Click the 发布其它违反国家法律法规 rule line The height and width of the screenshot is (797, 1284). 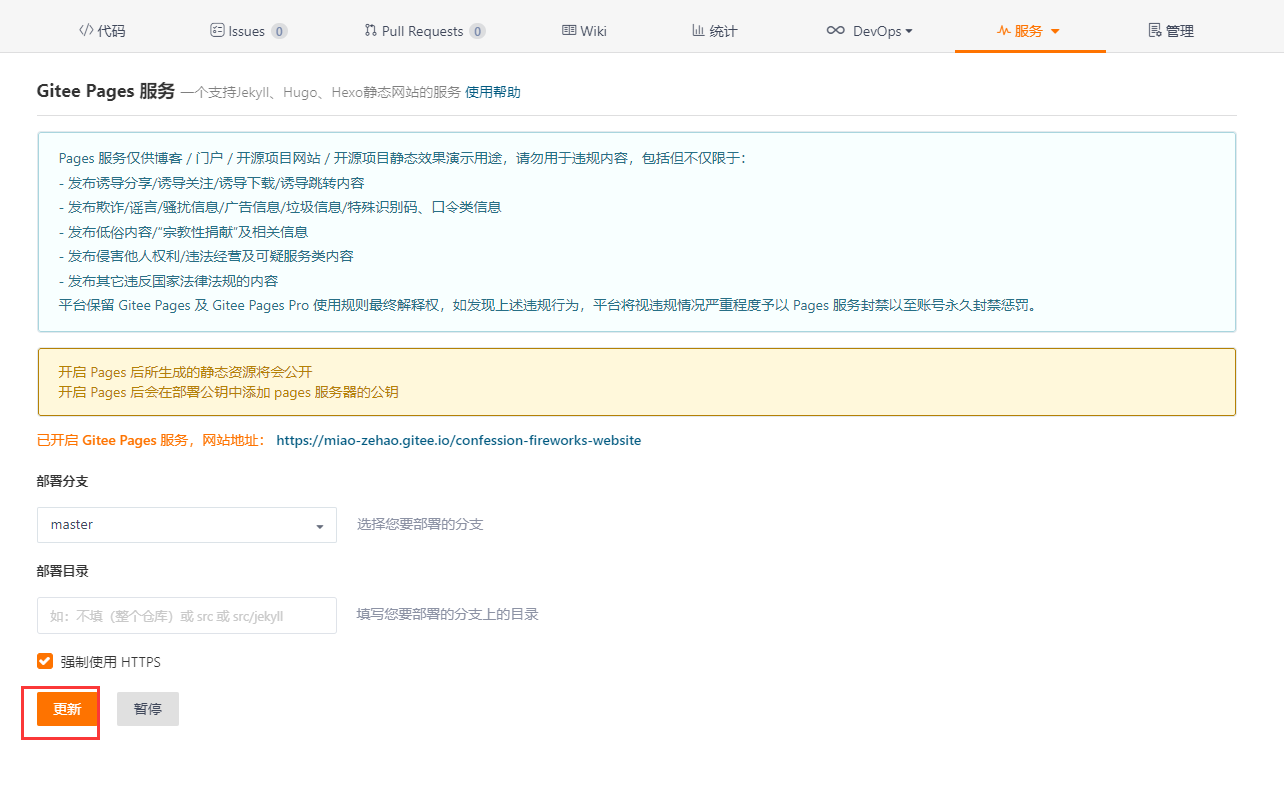tap(168, 281)
